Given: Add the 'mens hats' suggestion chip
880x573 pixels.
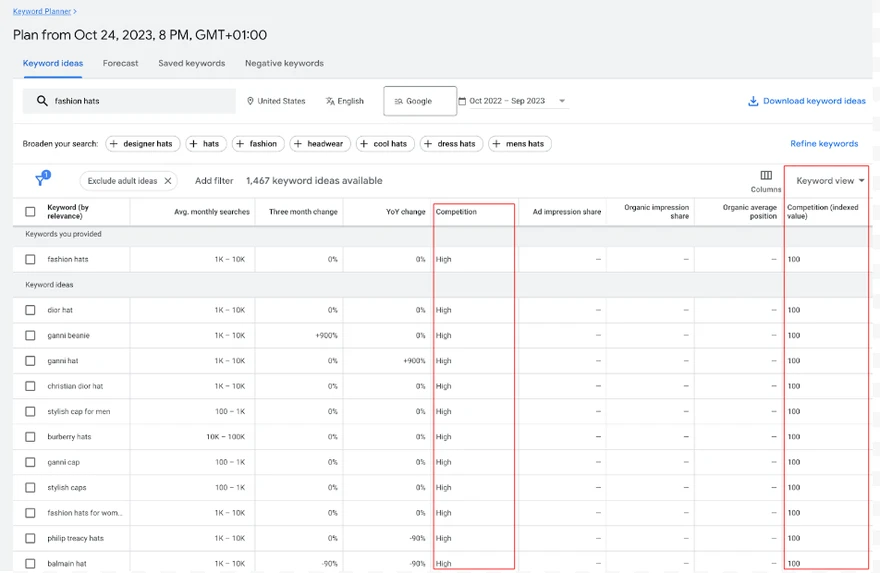Looking at the screenshot, I should tap(518, 144).
